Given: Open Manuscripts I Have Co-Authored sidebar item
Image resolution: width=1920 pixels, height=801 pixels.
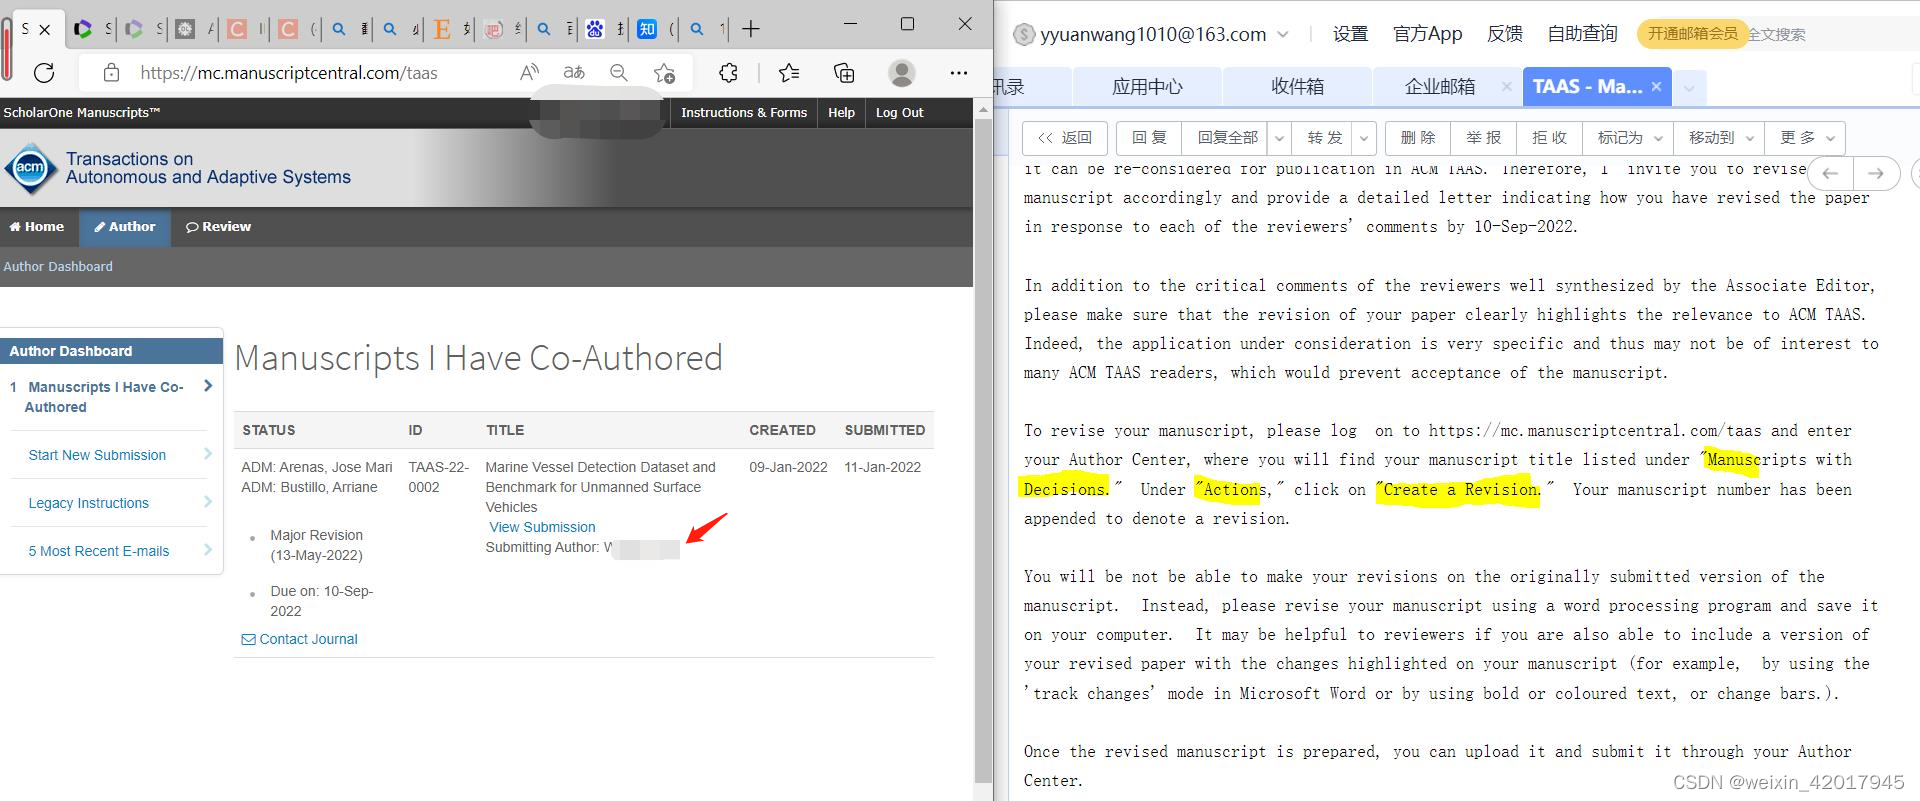Looking at the screenshot, I should [105, 397].
